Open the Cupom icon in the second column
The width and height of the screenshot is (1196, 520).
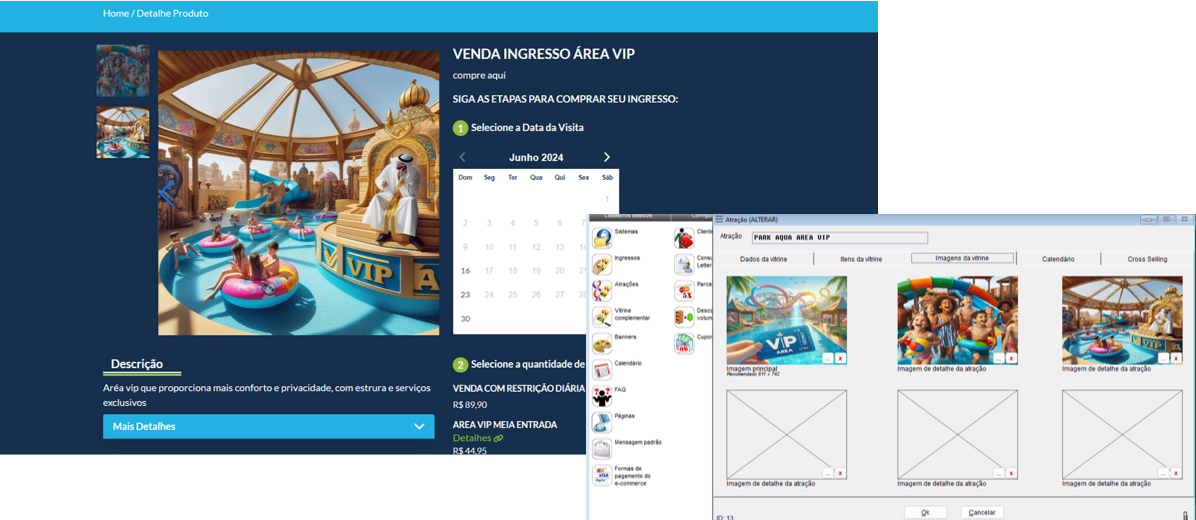(683, 343)
